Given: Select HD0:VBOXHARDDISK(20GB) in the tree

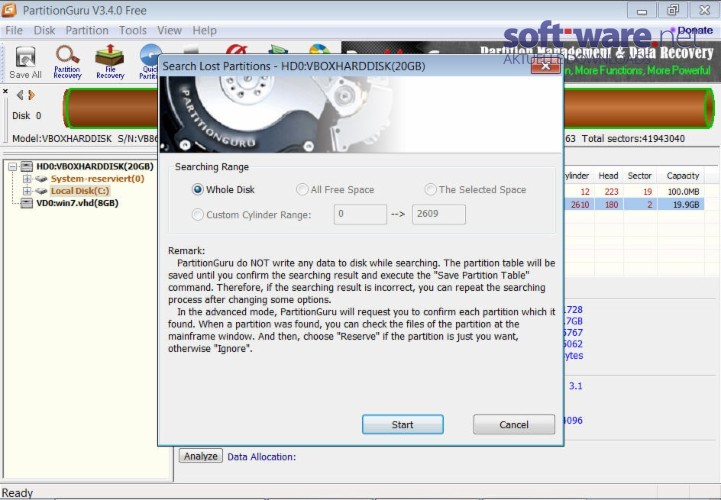Looking at the screenshot, I should [95, 166].
